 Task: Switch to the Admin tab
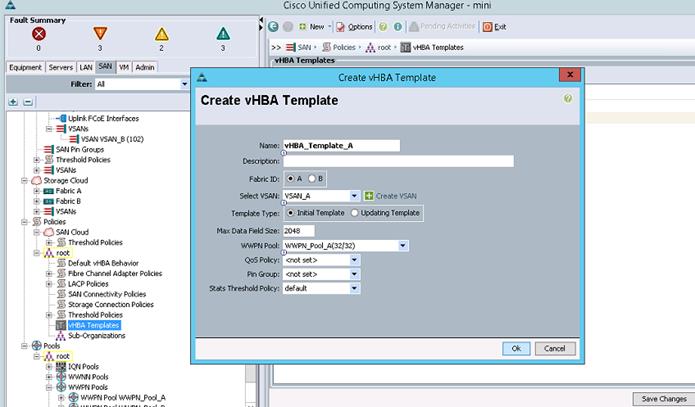click(145, 67)
